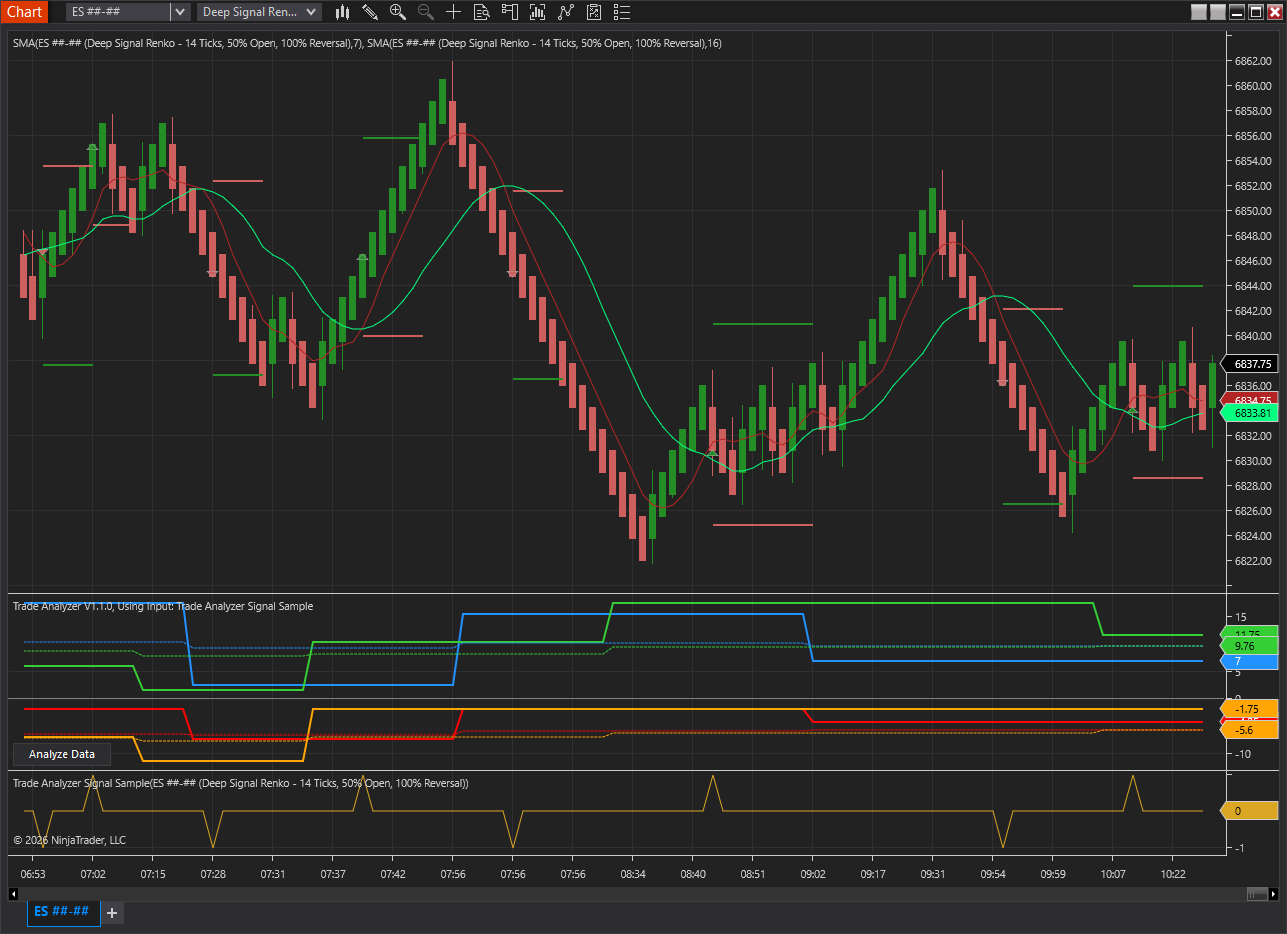Click the orange Chart title label
Screen dimensions: 1287x934
[25, 12]
